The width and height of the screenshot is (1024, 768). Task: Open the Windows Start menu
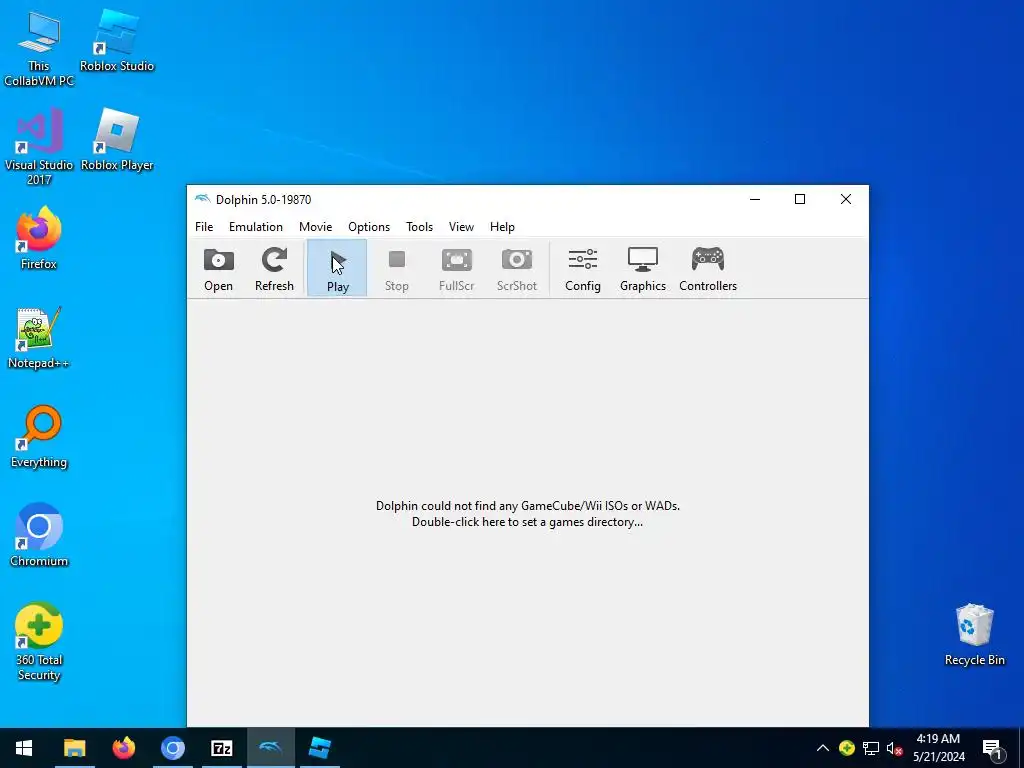24,748
